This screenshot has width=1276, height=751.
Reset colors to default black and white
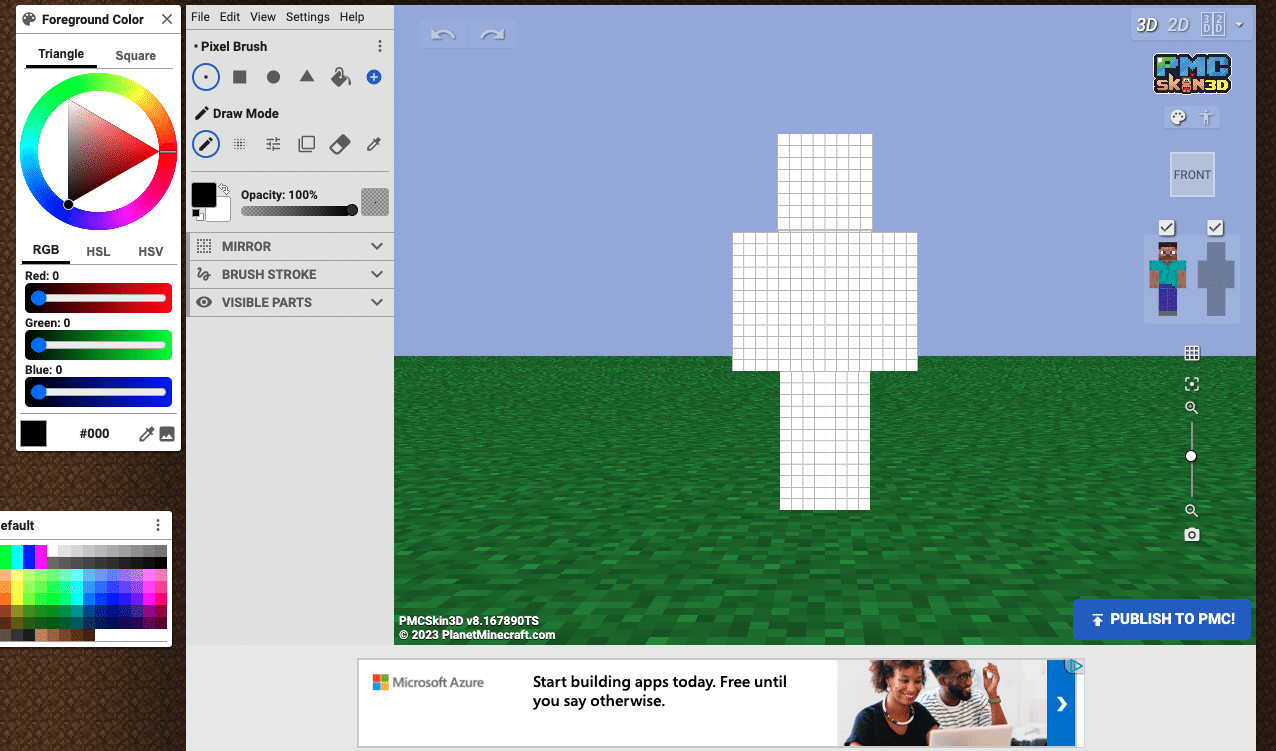[198, 214]
